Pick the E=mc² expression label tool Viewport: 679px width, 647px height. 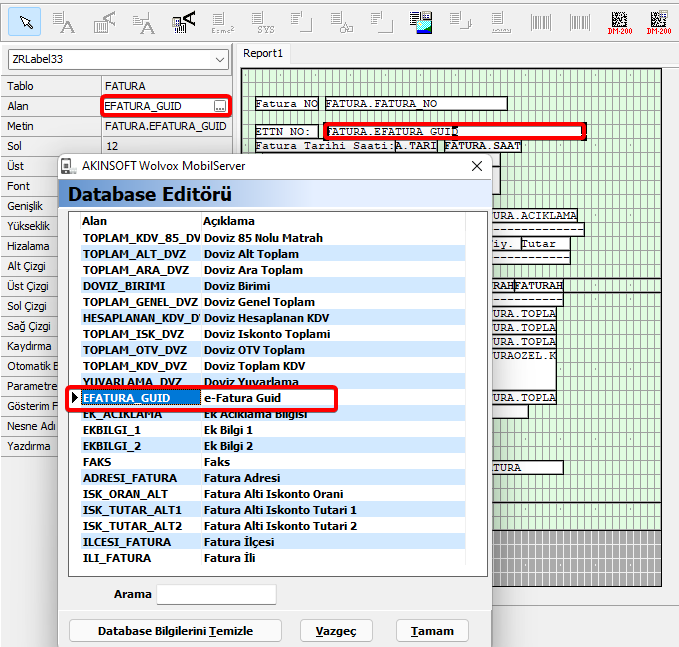pos(223,23)
